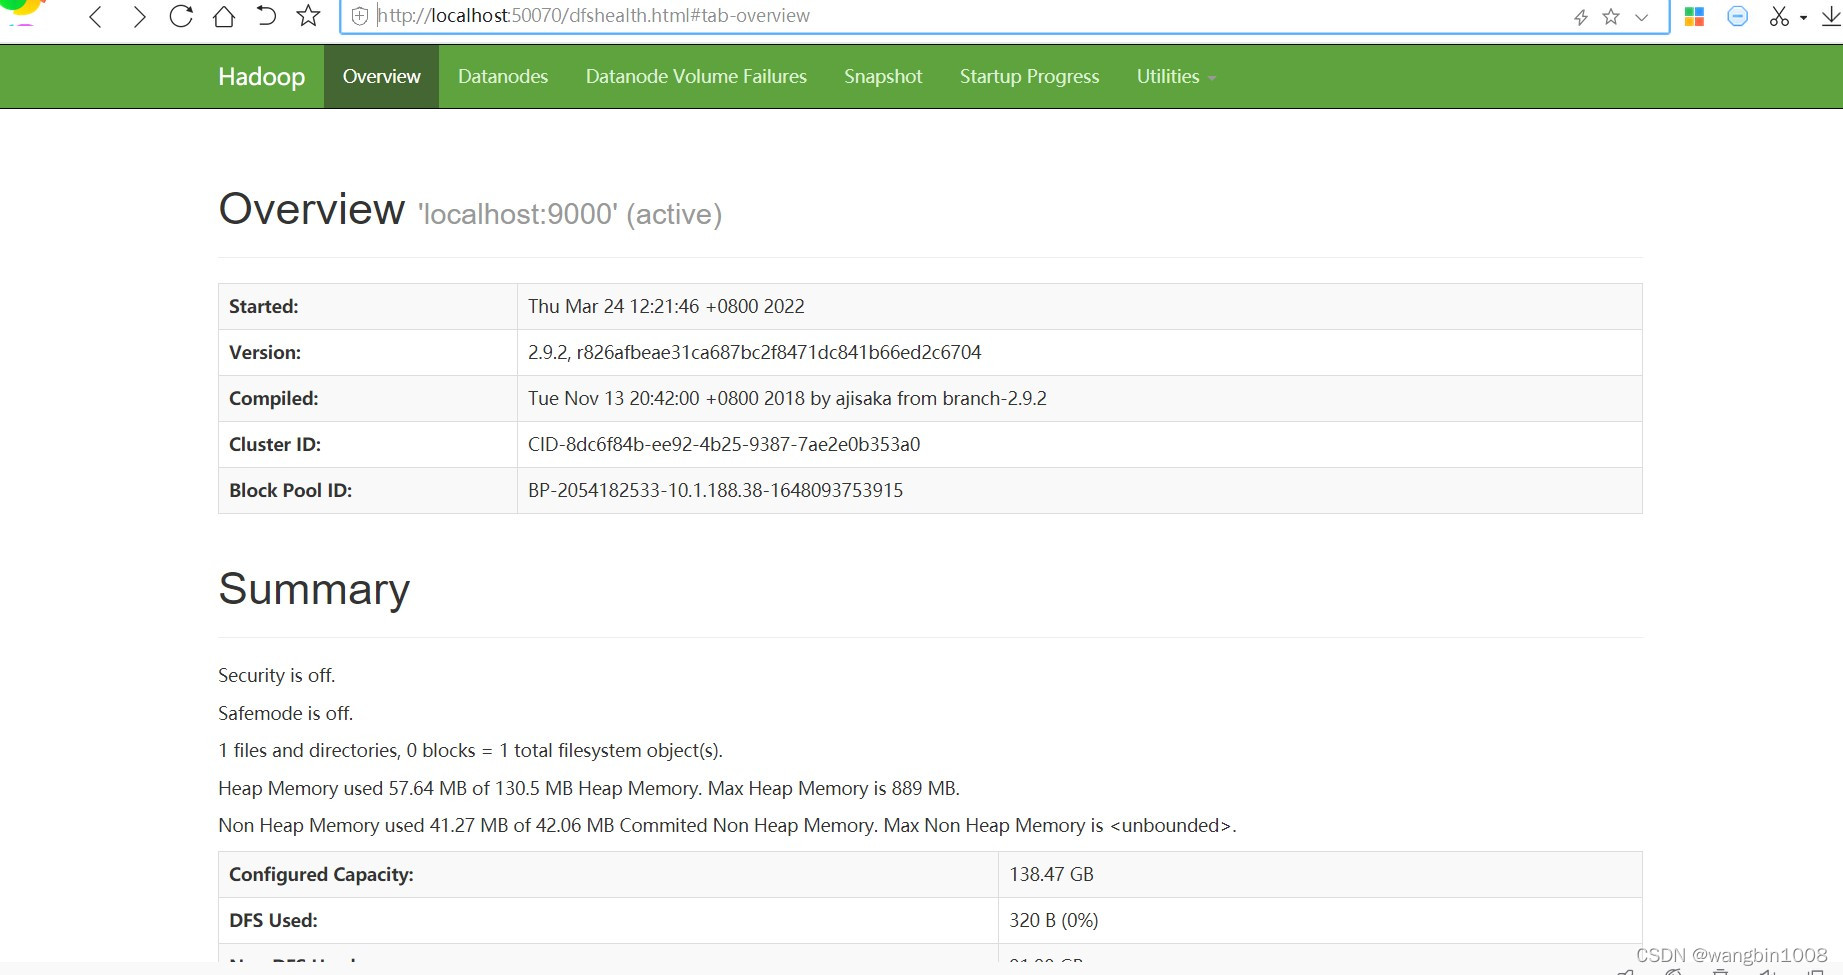Expand the Utilities dropdown menu
The width and height of the screenshot is (1843, 975).
tap(1176, 77)
